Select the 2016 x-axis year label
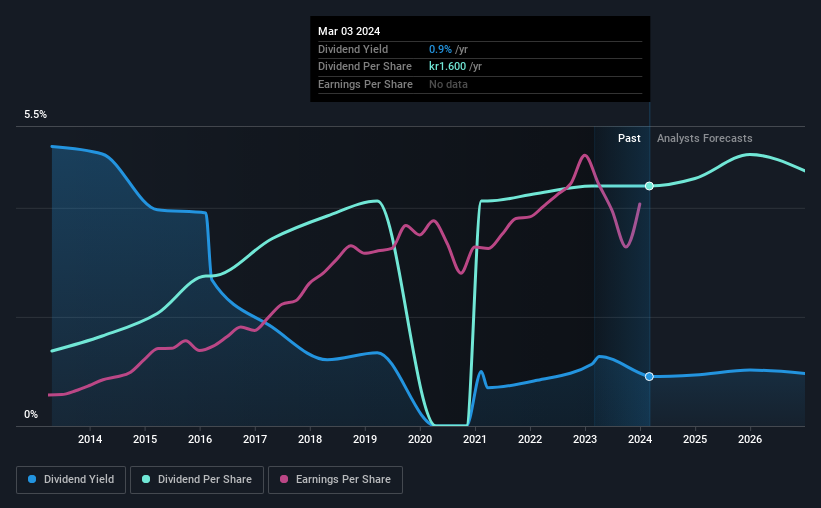 200,439
